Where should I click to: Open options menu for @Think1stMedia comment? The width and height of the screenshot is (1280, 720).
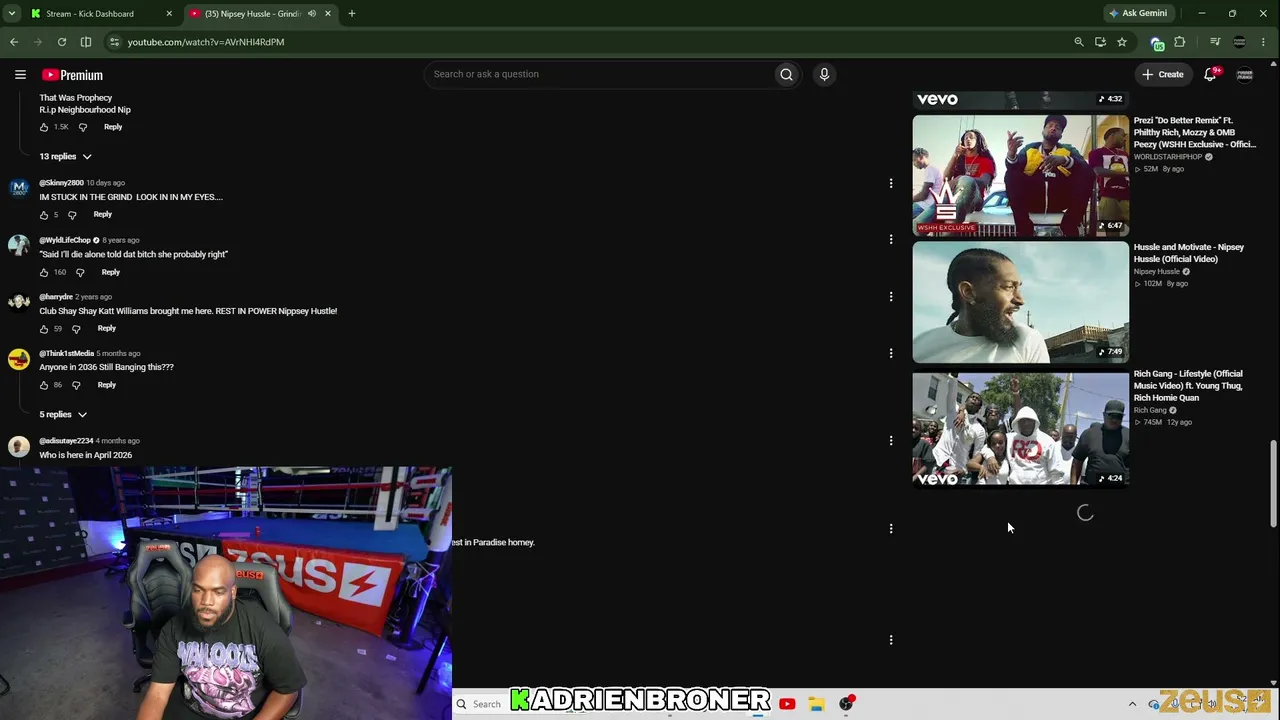point(891,353)
